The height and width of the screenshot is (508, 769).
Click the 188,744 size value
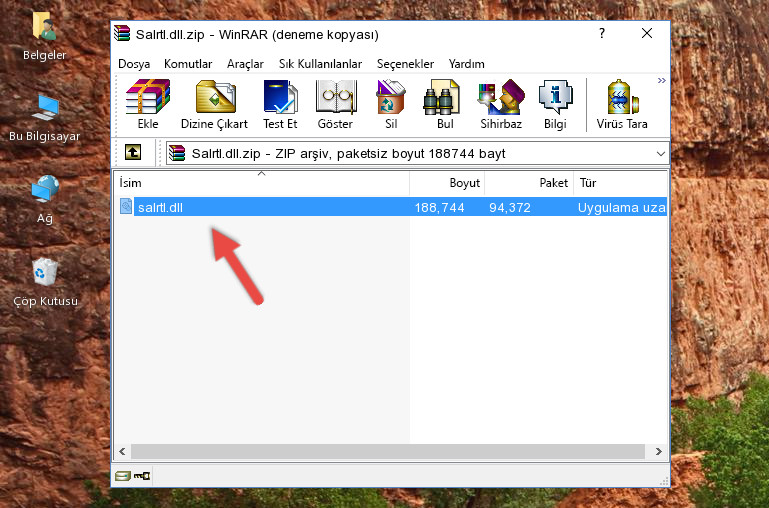(x=439, y=207)
